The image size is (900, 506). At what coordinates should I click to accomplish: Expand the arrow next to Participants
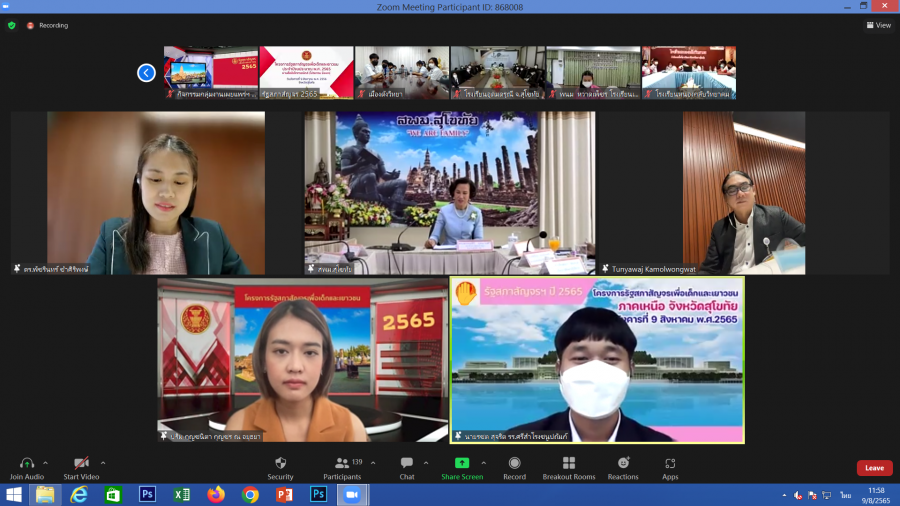click(373, 463)
